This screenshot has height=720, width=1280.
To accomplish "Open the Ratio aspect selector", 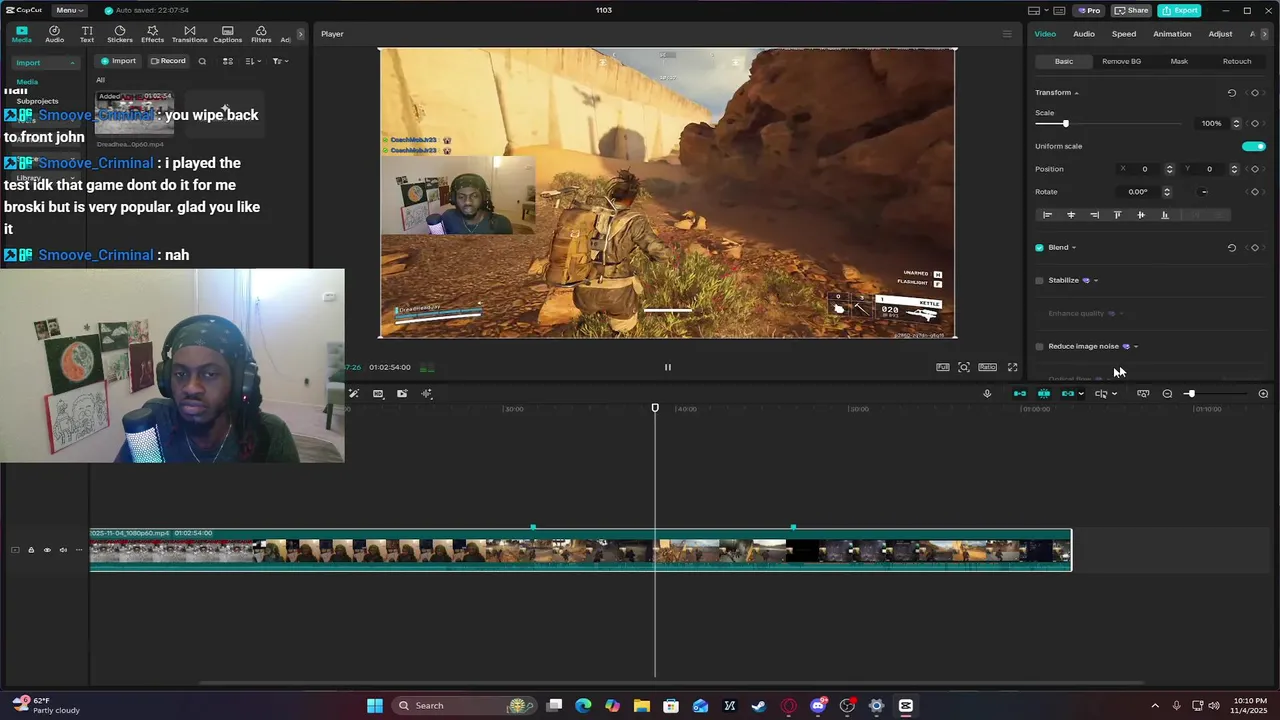I will [x=987, y=367].
